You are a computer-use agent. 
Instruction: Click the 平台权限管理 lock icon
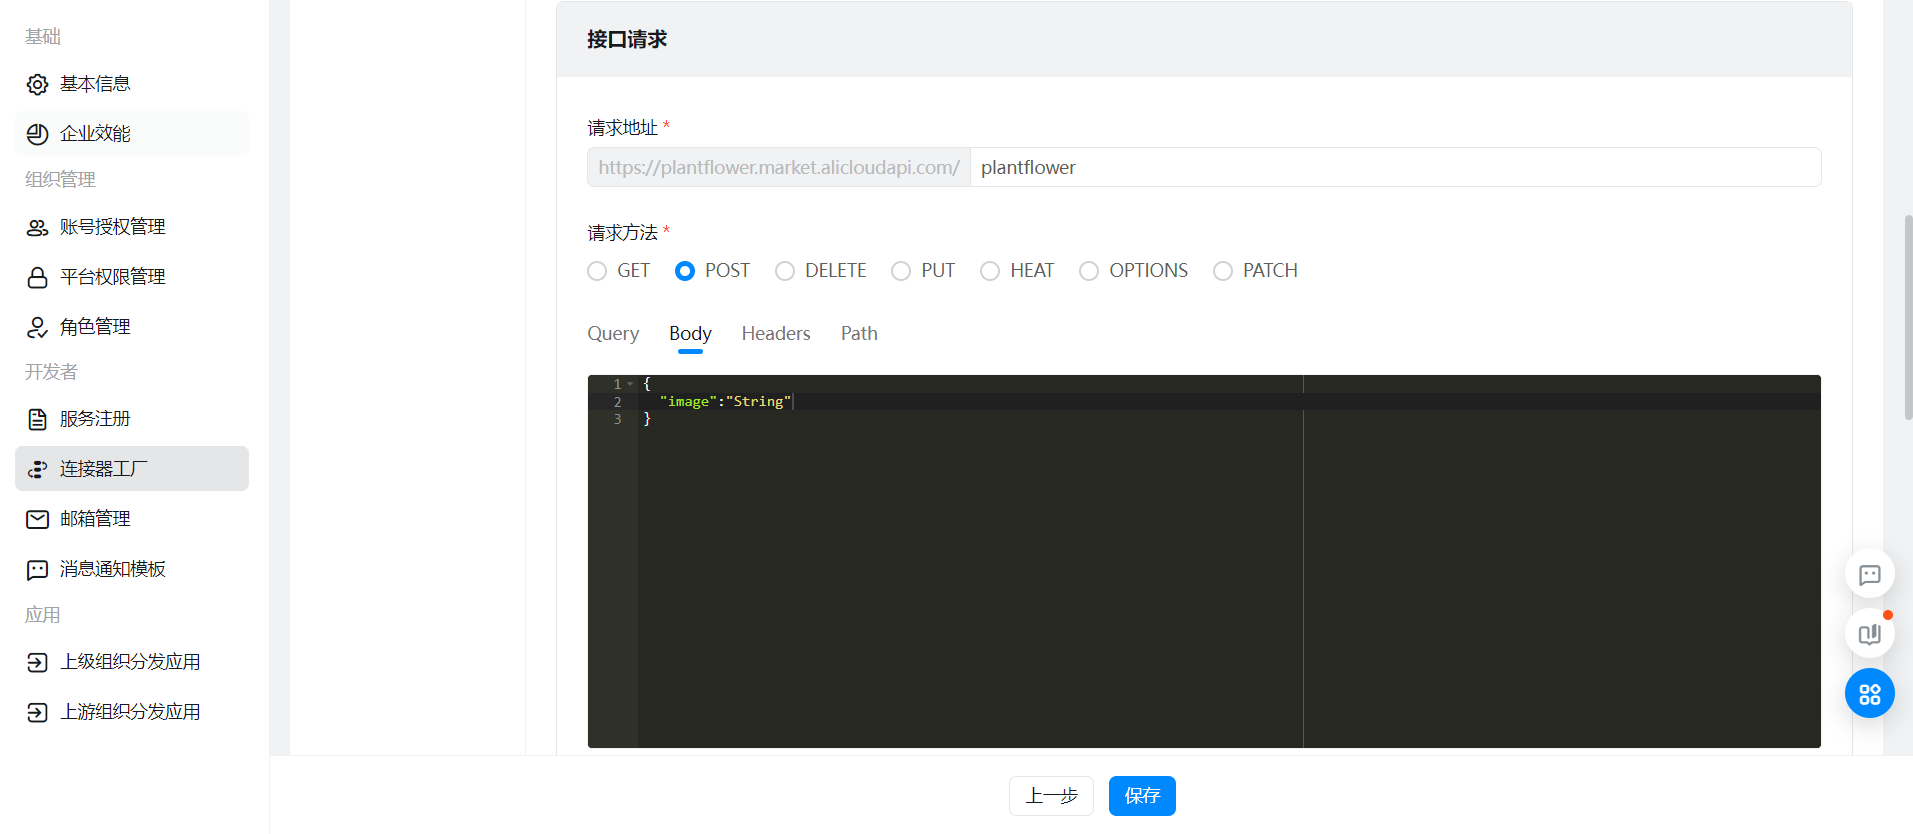(x=37, y=277)
